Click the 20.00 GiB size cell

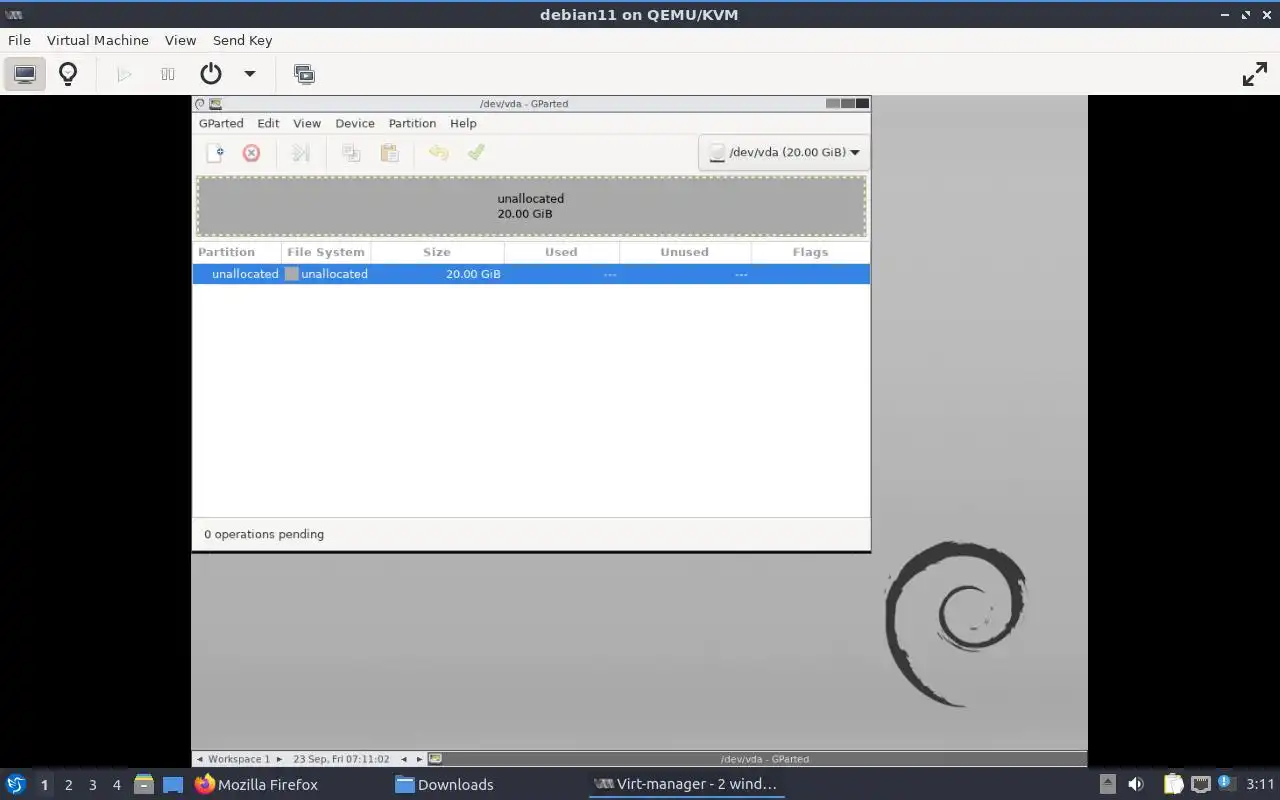click(x=473, y=274)
